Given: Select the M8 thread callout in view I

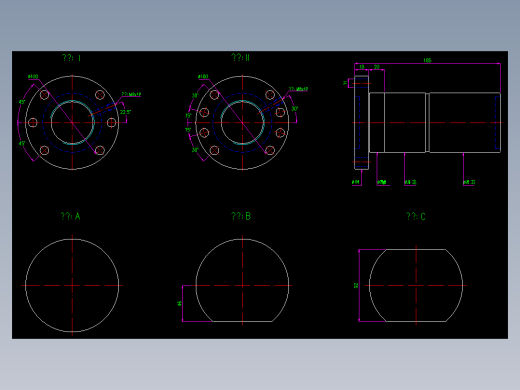Looking at the screenshot, I should tap(131, 94).
